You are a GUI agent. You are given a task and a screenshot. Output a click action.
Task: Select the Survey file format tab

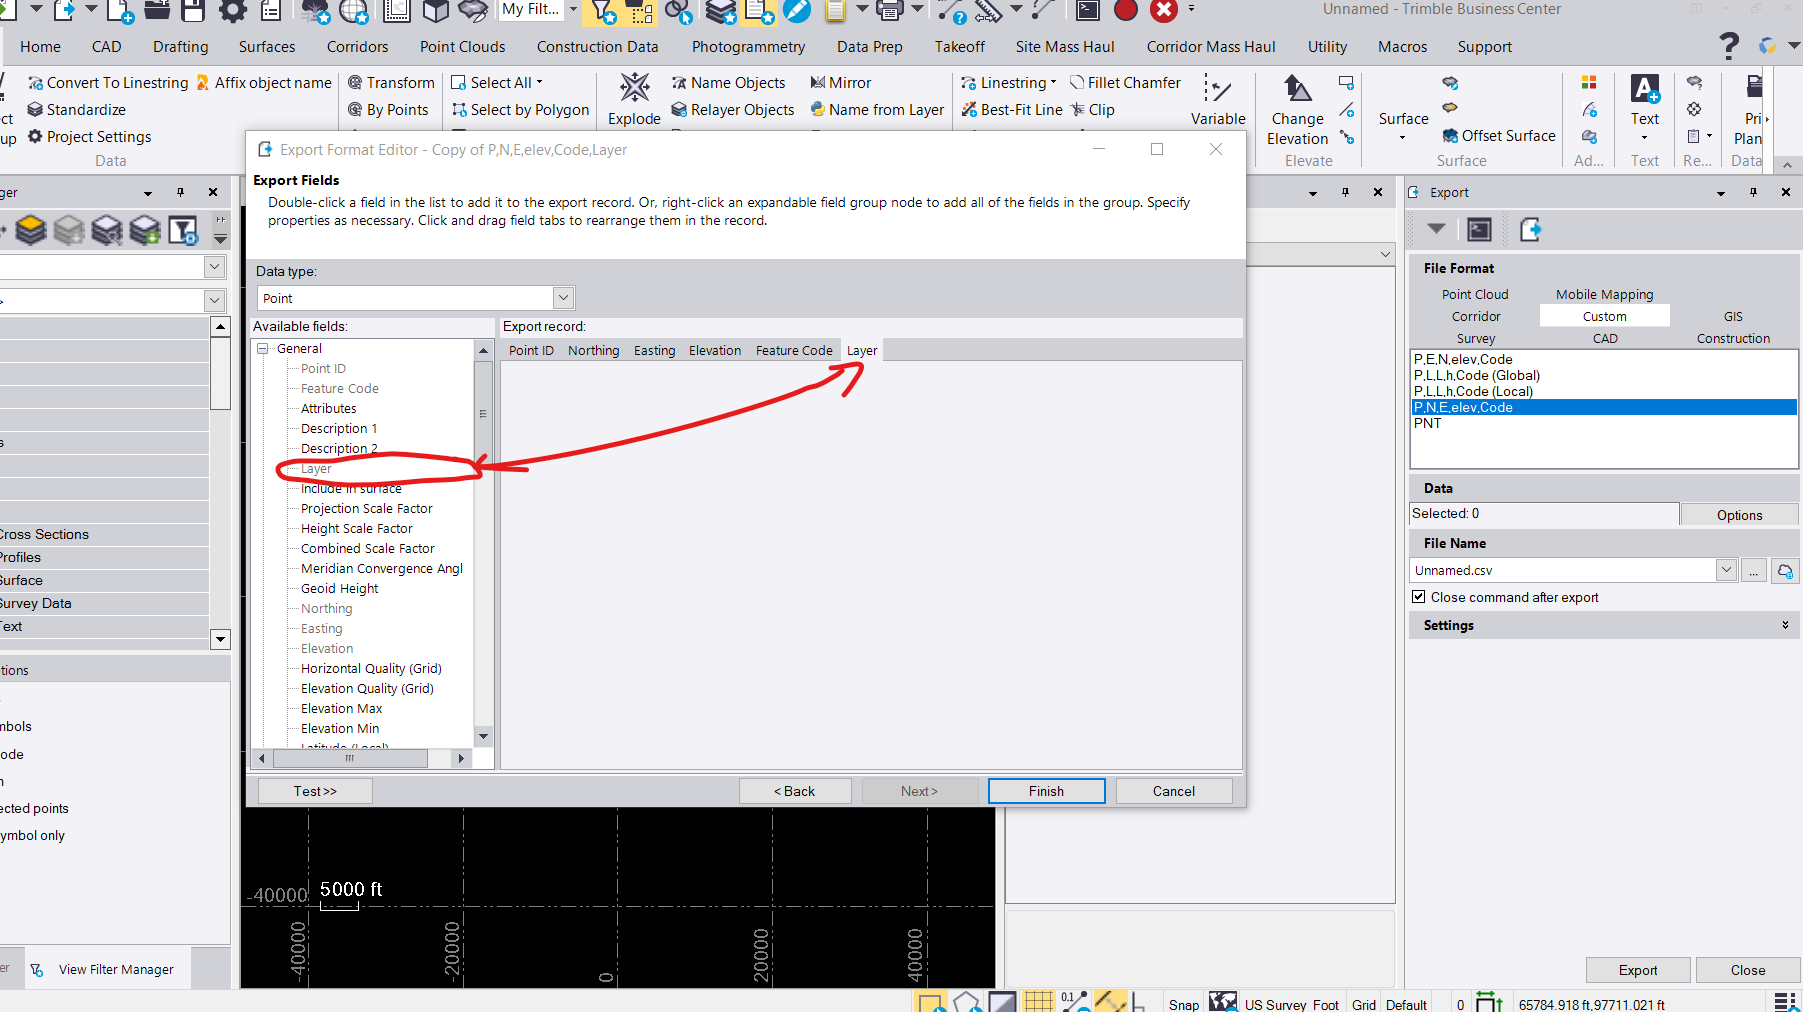pyautogui.click(x=1475, y=339)
